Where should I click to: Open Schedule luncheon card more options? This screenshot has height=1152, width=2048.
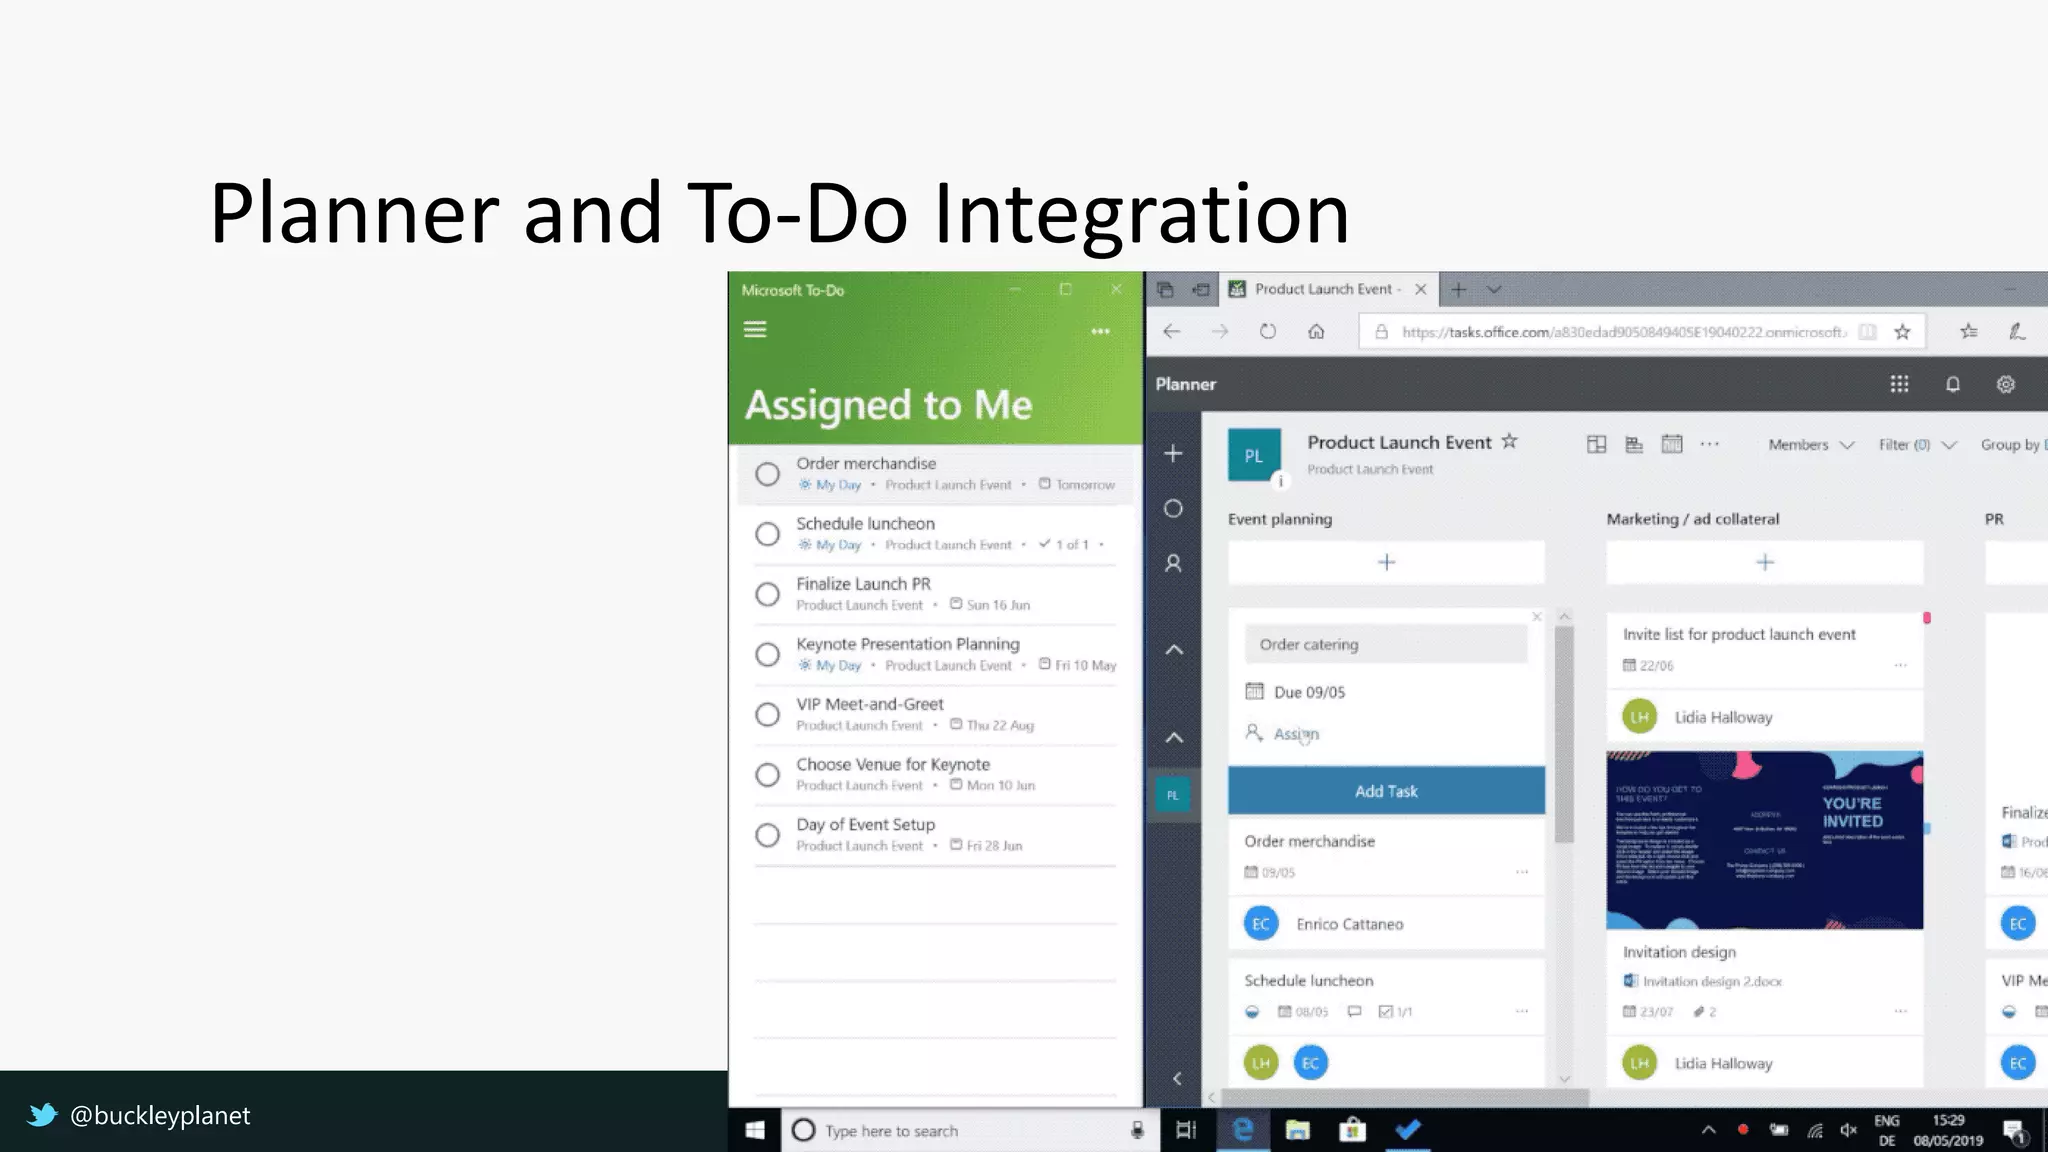pyautogui.click(x=1521, y=1011)
